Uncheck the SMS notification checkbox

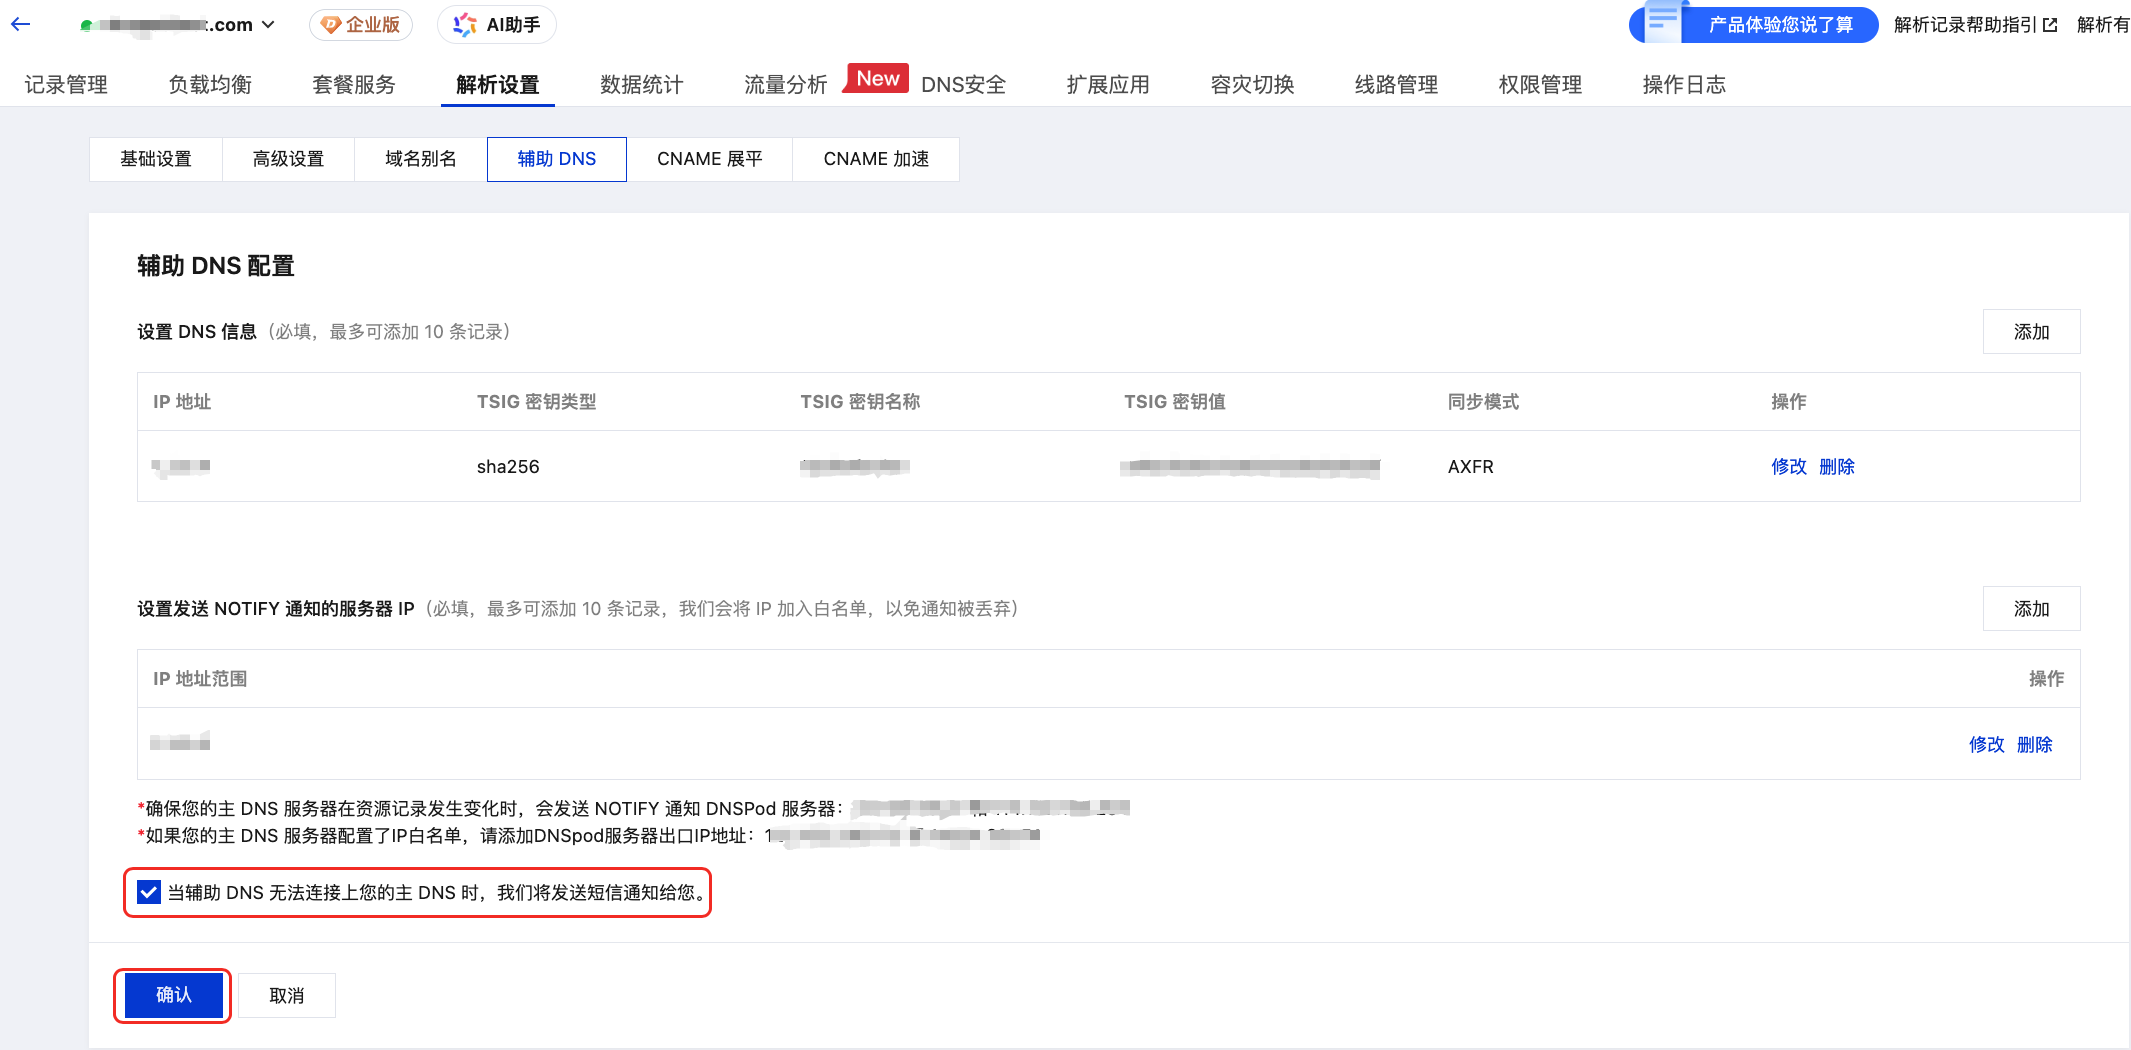pyautogui.click(x=149, y=892)
